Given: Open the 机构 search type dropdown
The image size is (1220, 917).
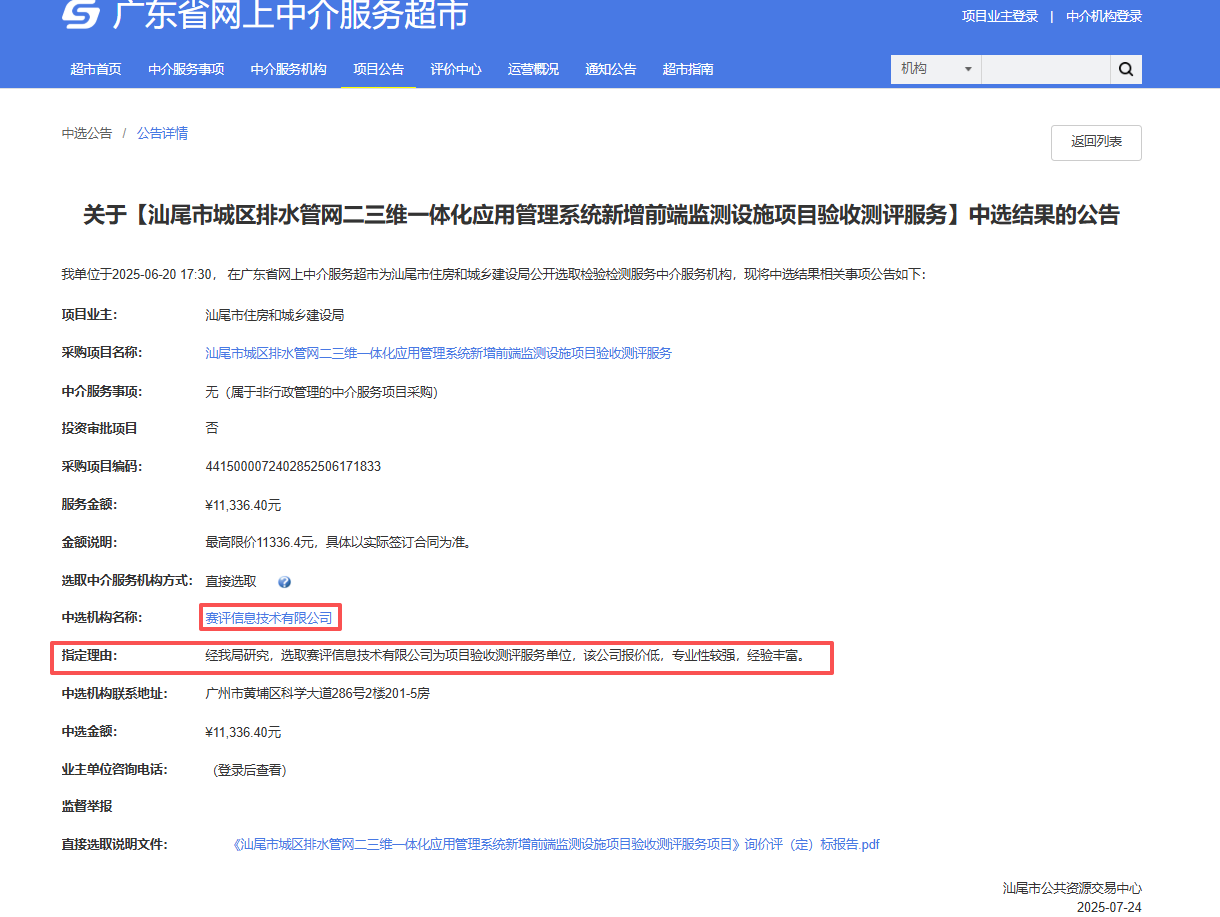Looking at the screenshot, I should click(x=936, y=69).
